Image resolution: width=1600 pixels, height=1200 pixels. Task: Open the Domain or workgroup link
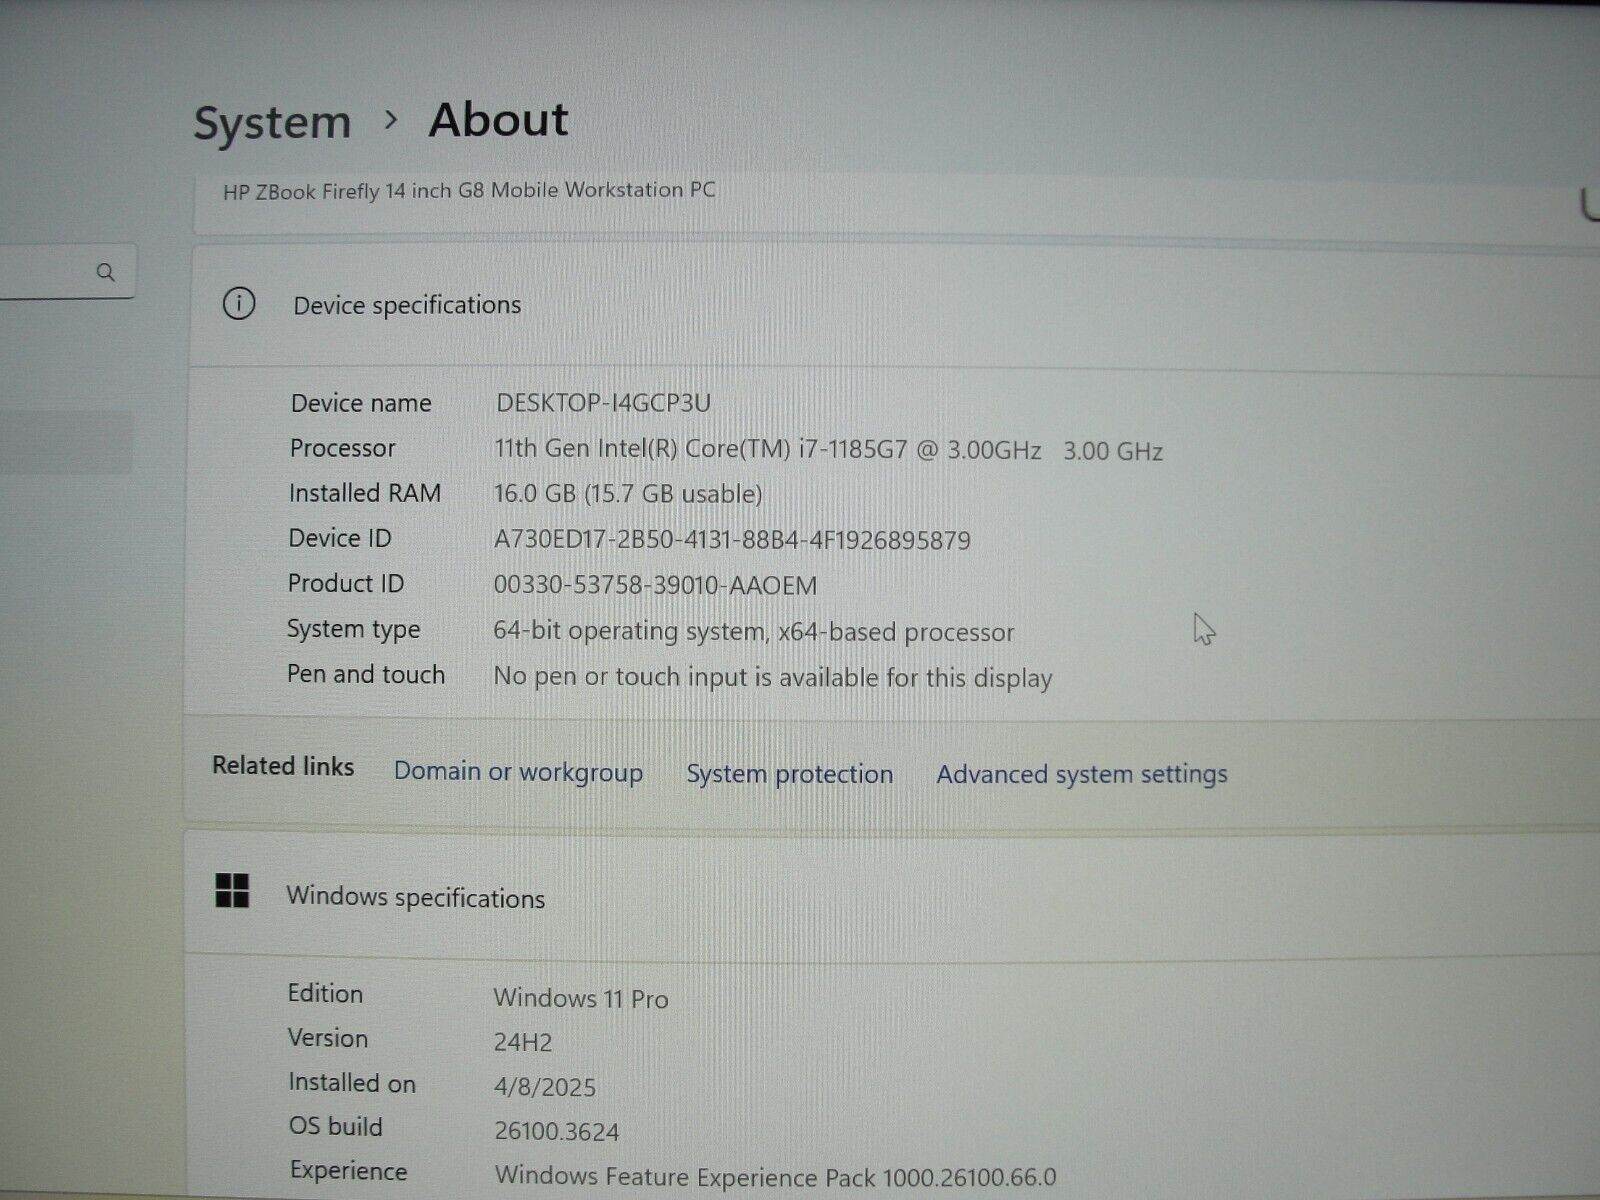(518, 772)
